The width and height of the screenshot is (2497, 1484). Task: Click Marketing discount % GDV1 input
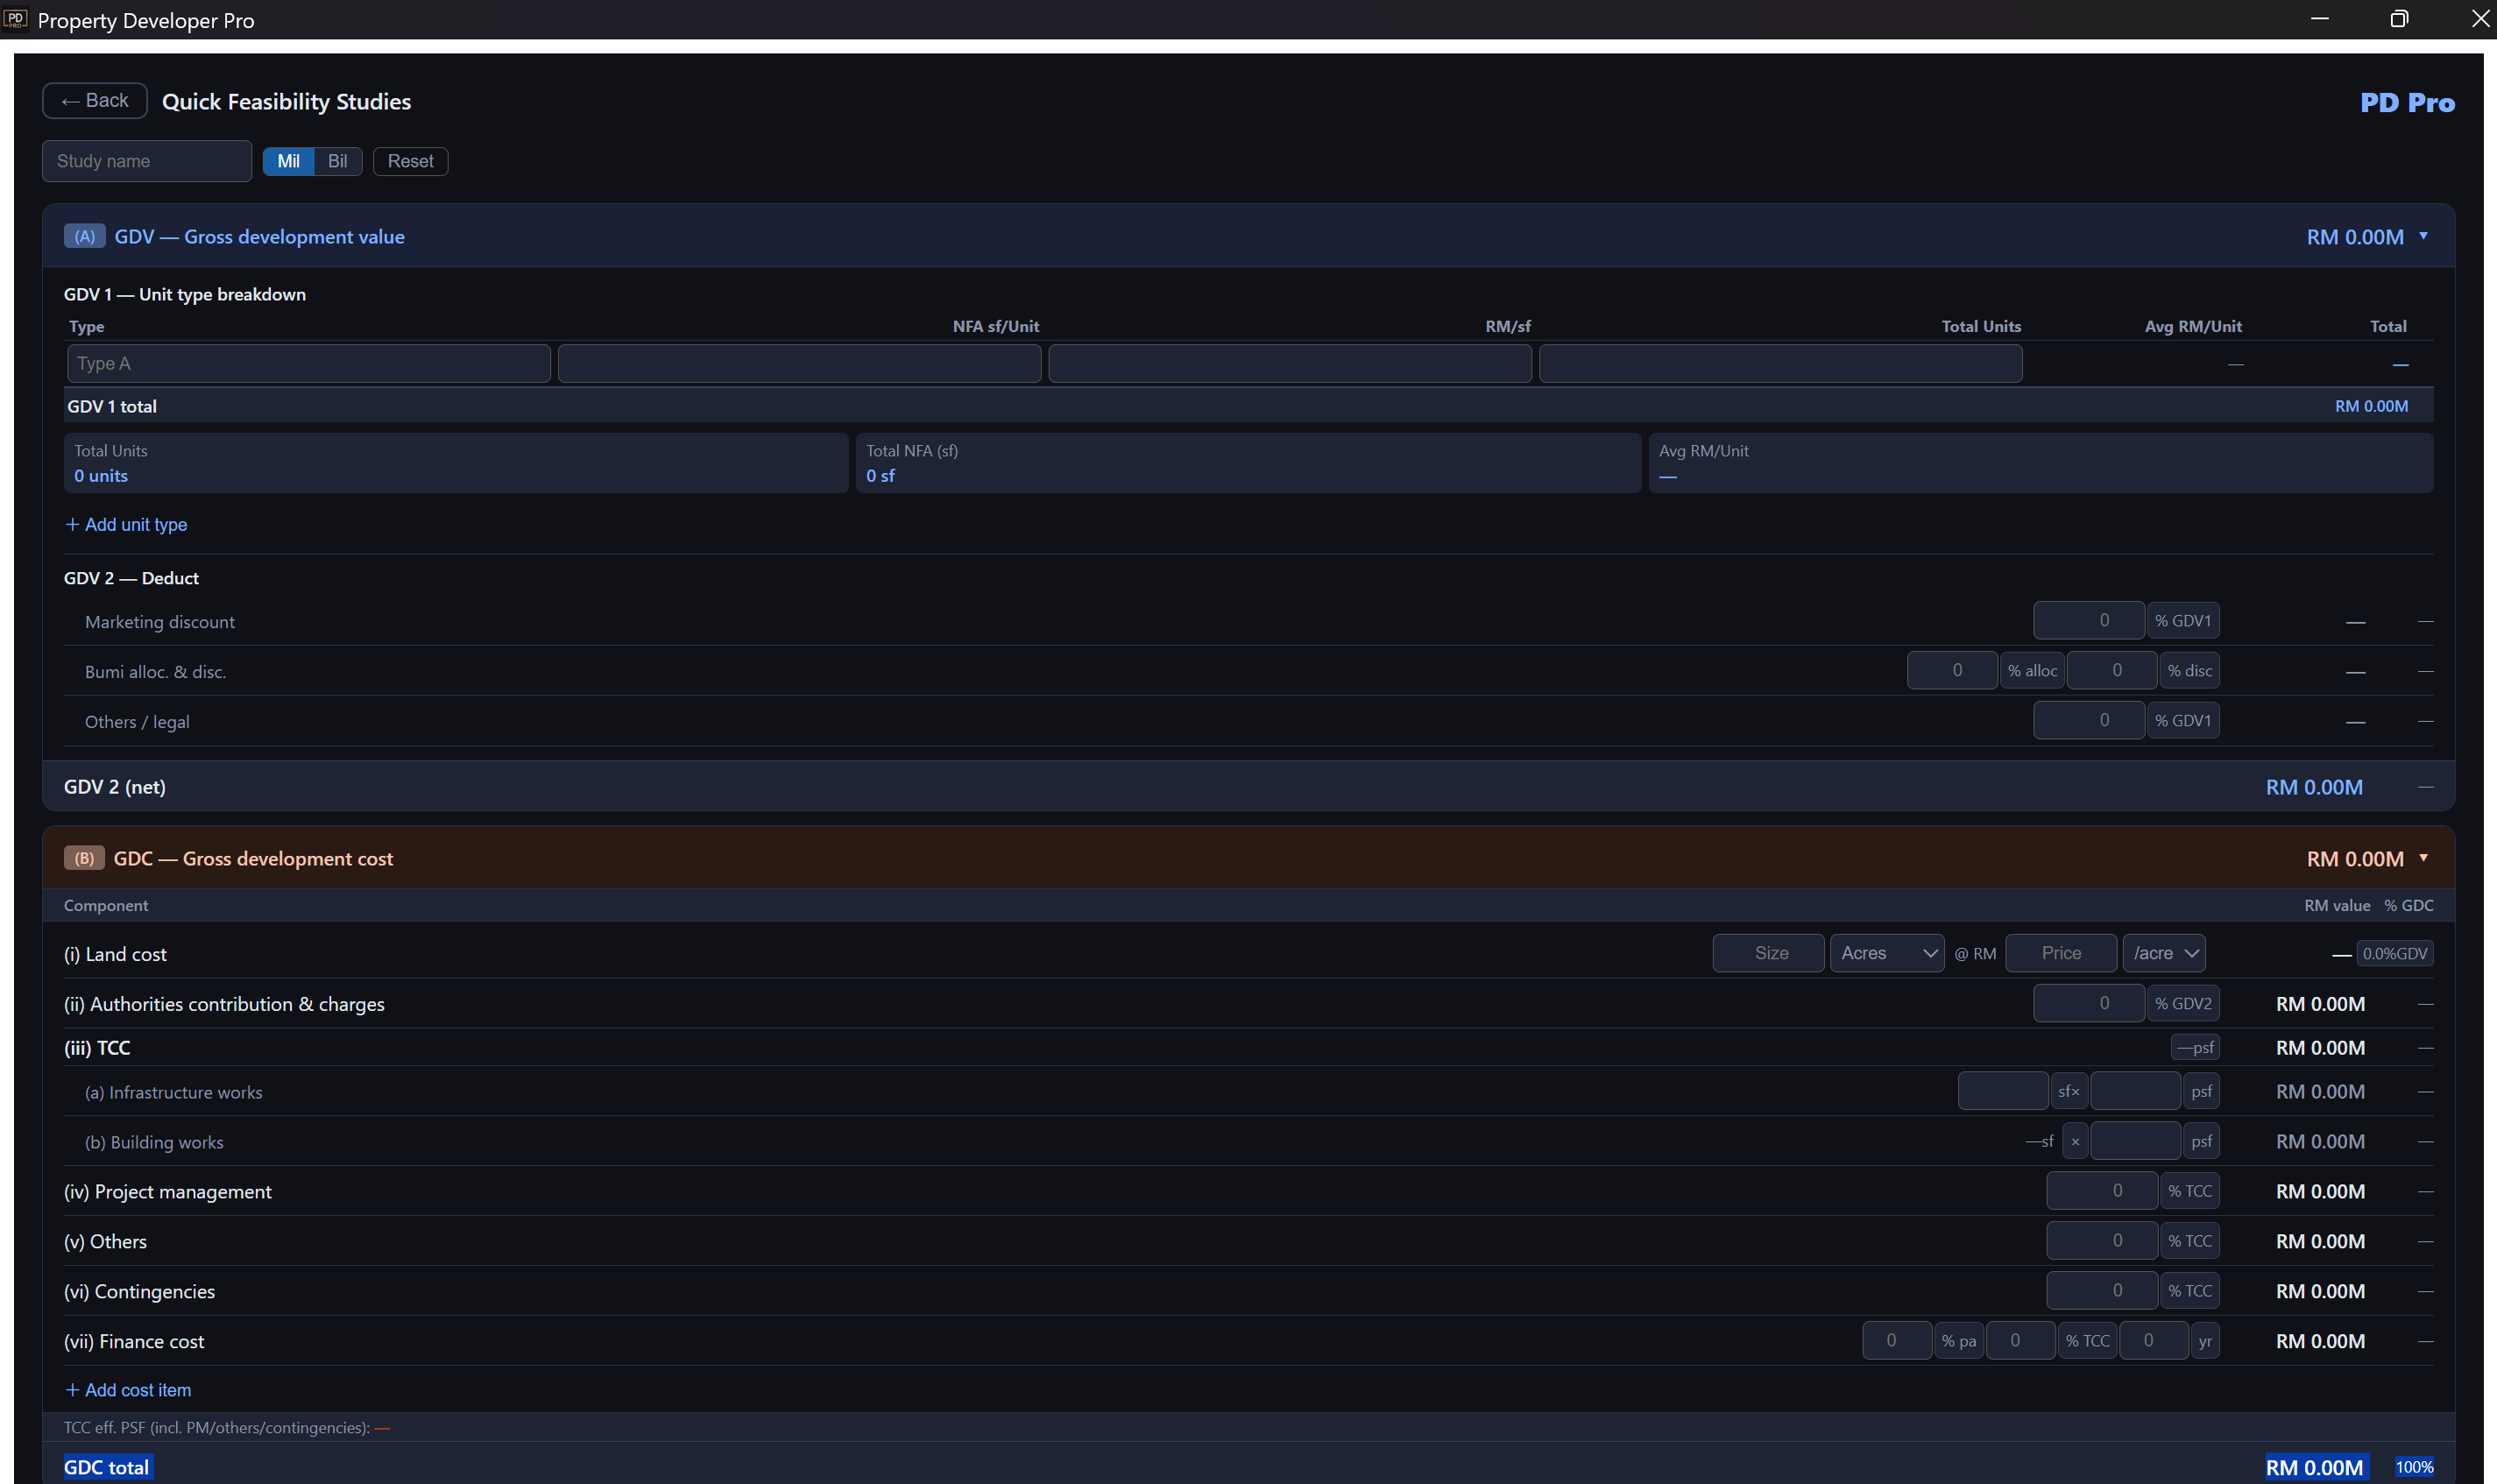(x=2089, y=620)
